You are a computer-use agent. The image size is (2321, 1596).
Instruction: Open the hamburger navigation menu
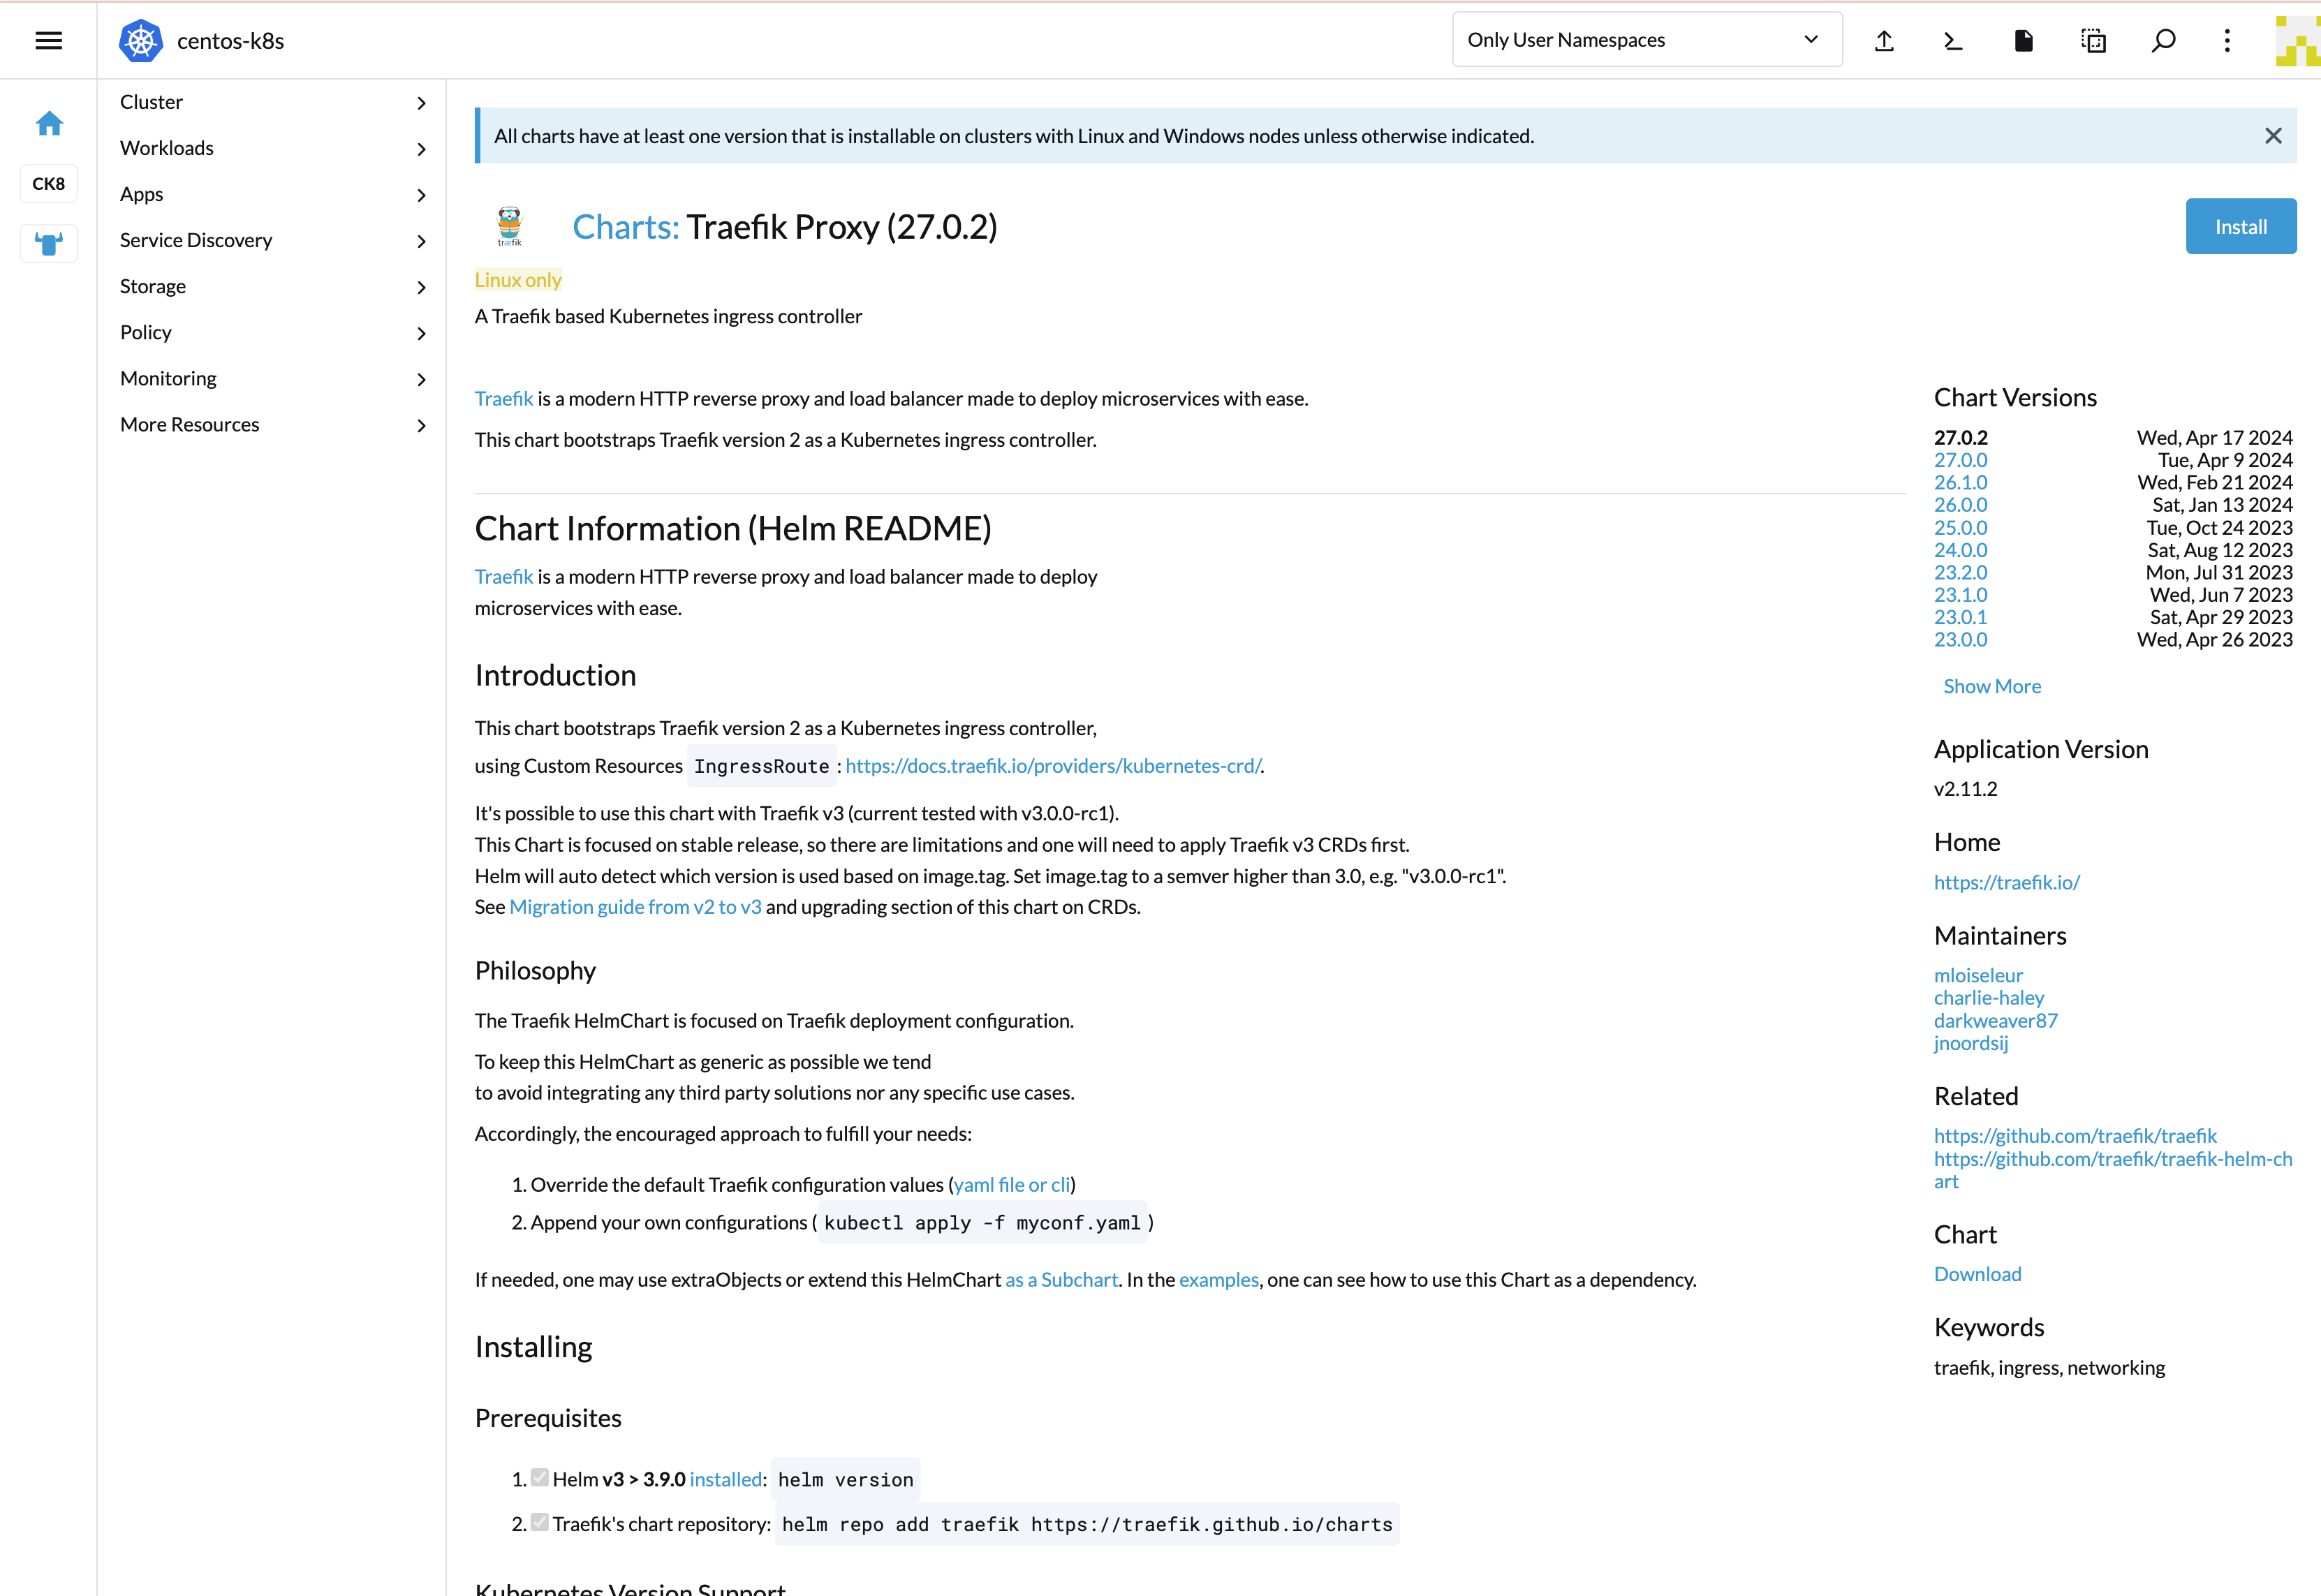click(x=48, y=40)
